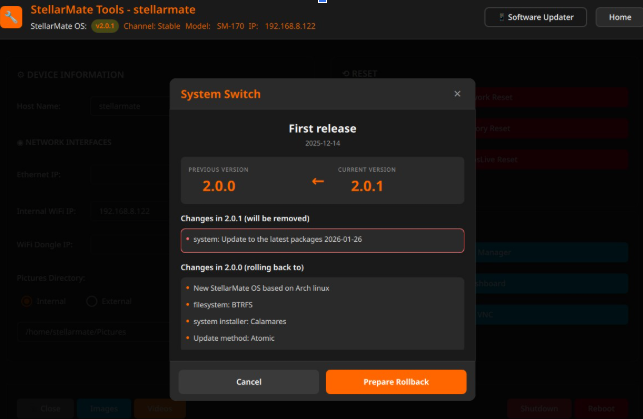
Task: Click the 'First release' heading
Action: (x=322, y=129)
